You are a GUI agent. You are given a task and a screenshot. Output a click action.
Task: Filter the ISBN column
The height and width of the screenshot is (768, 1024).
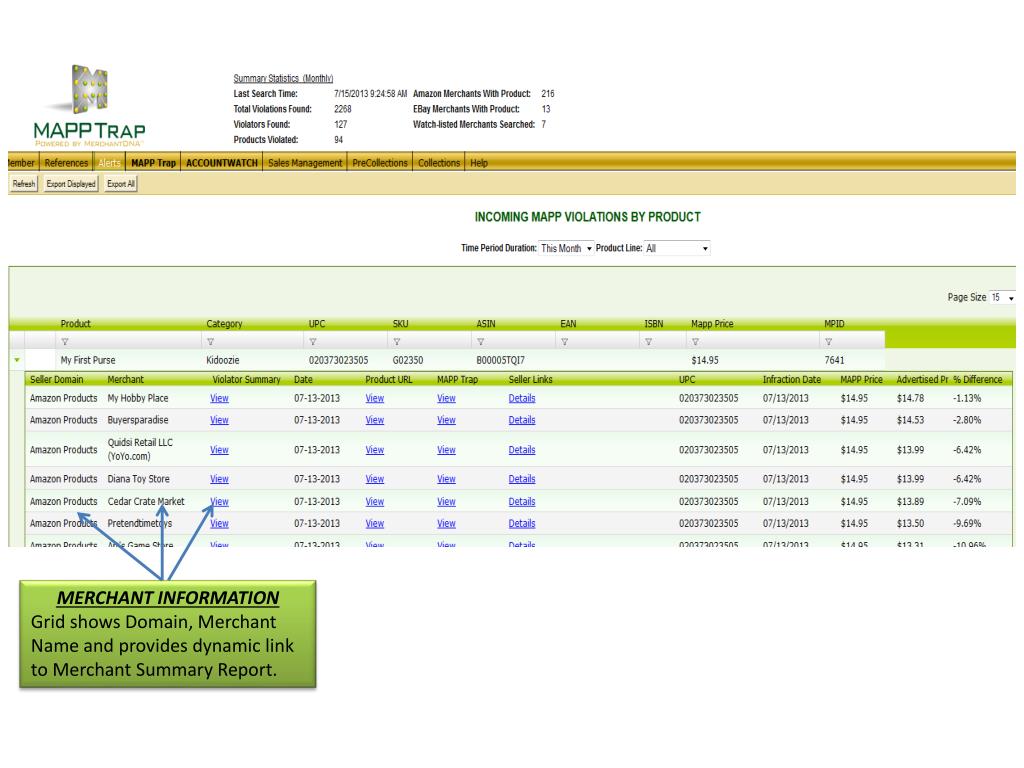pyautogui.click(x=648, y=342)
